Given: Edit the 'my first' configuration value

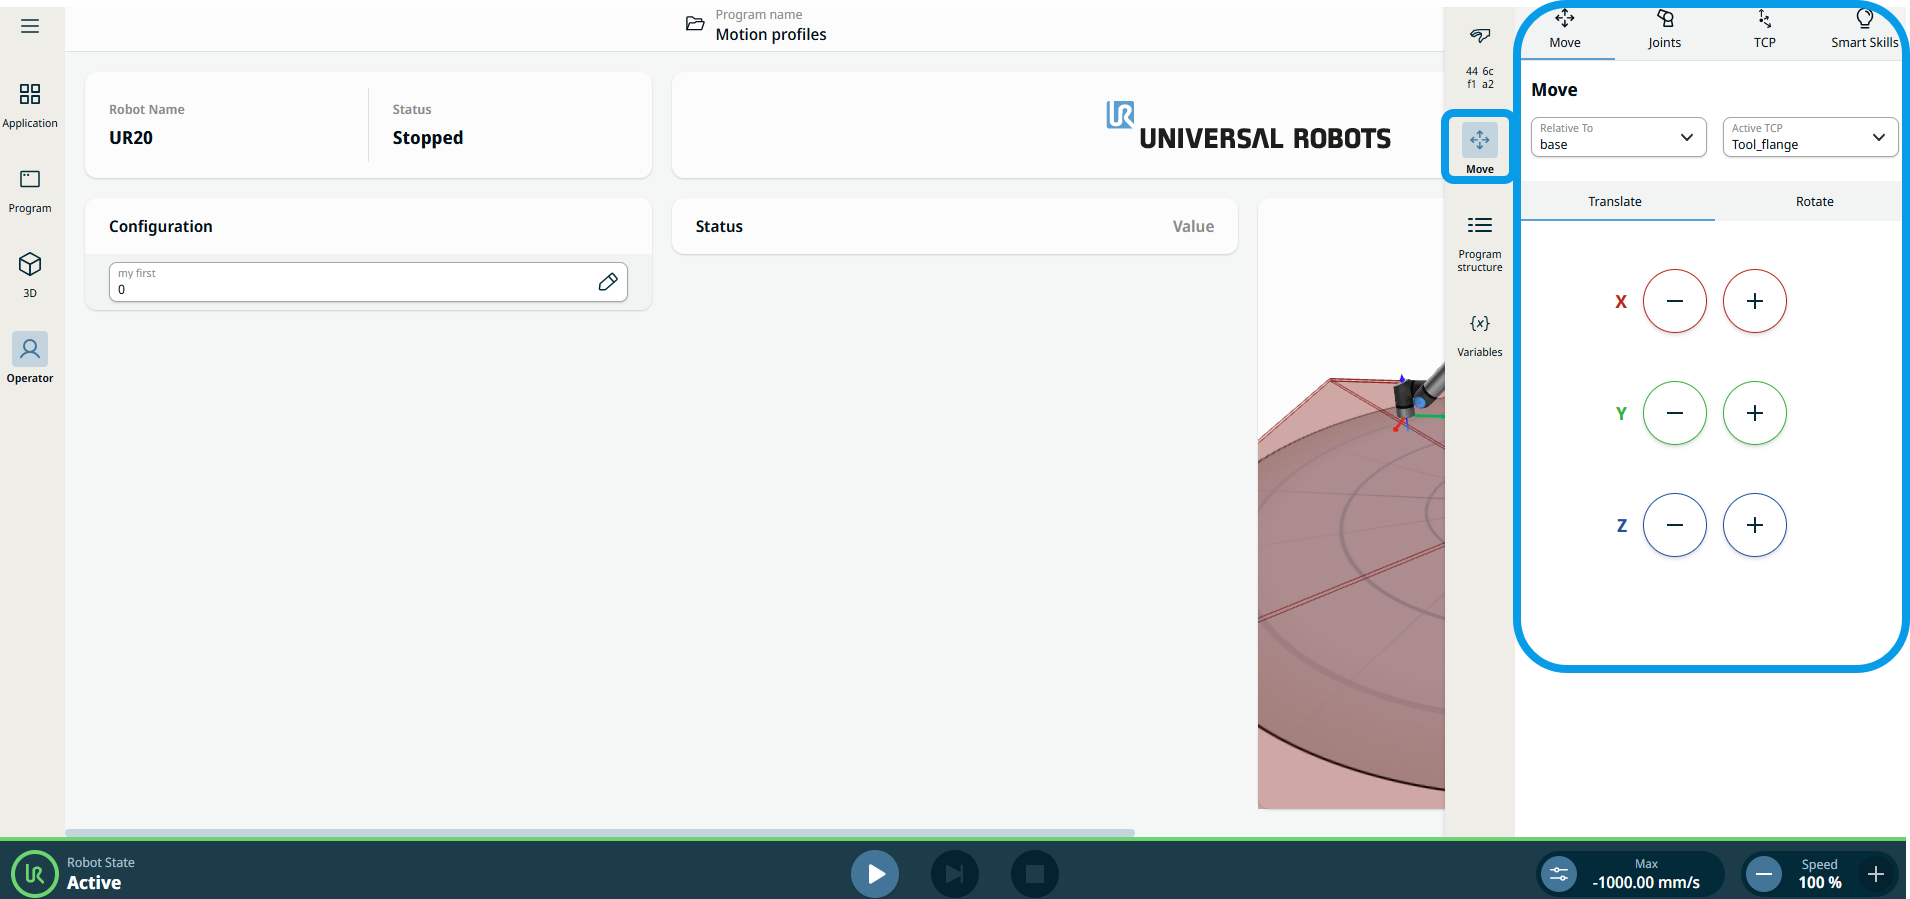Looking at the screenshot, I should [x=607, y=282].
